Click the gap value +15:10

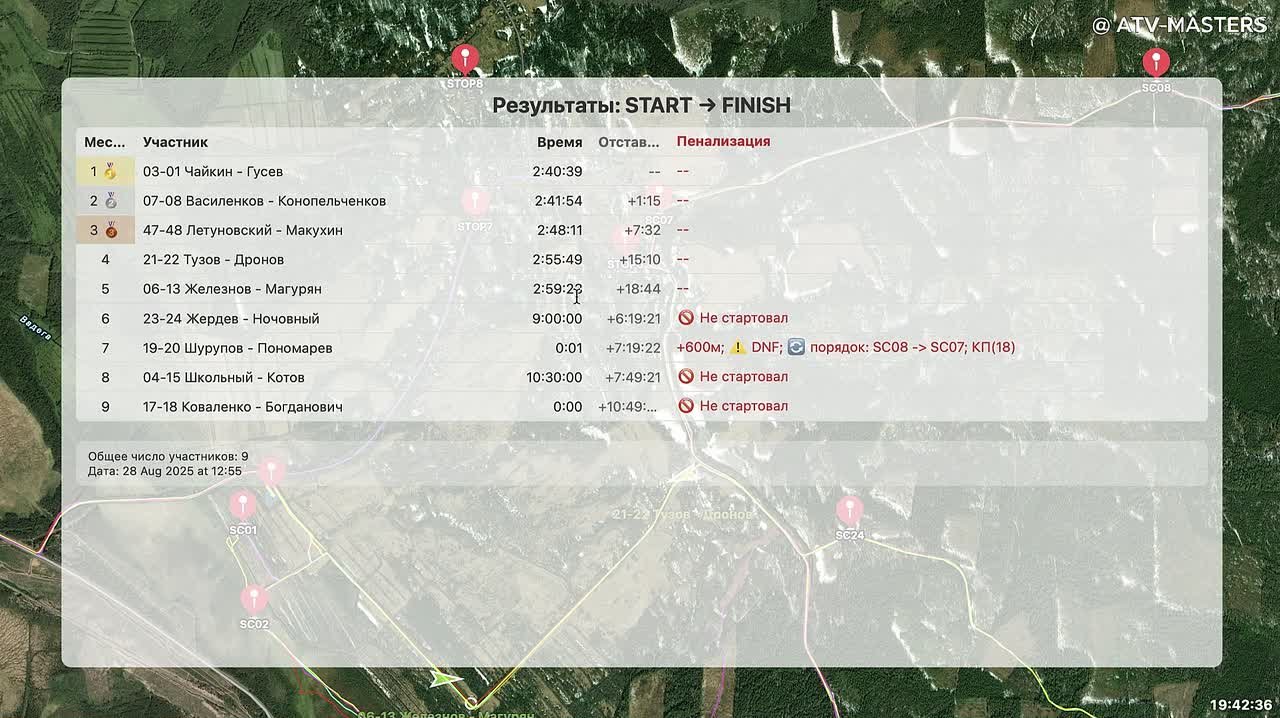[x=640, y=259]
